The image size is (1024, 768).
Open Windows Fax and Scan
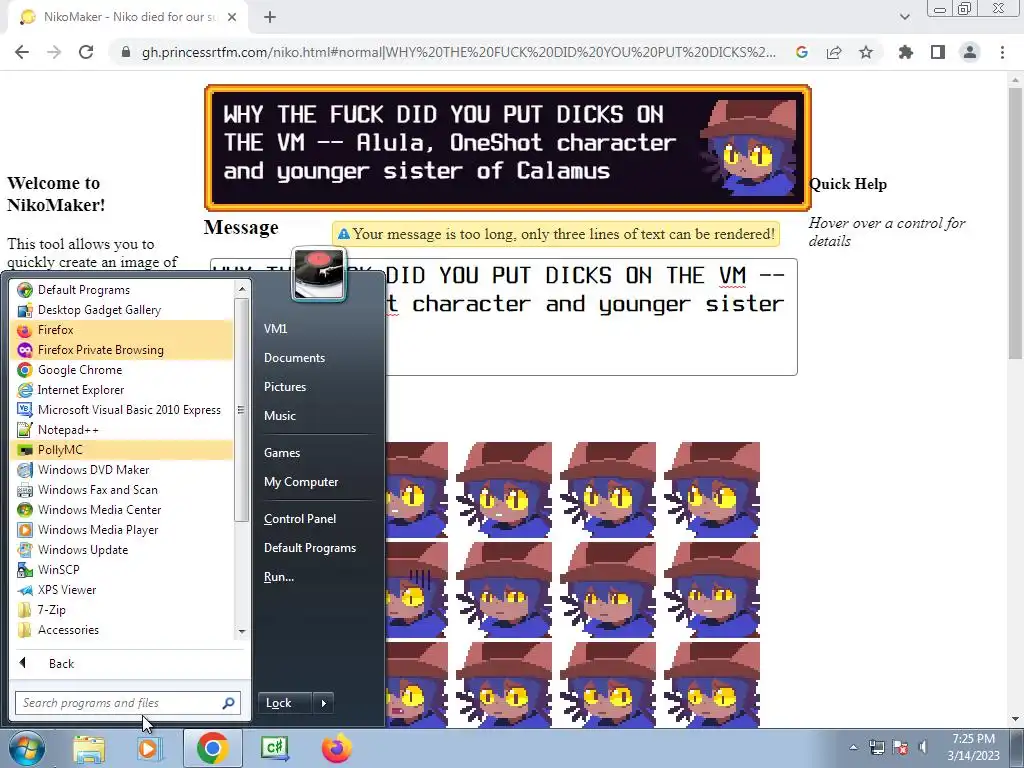click(121, 490)
